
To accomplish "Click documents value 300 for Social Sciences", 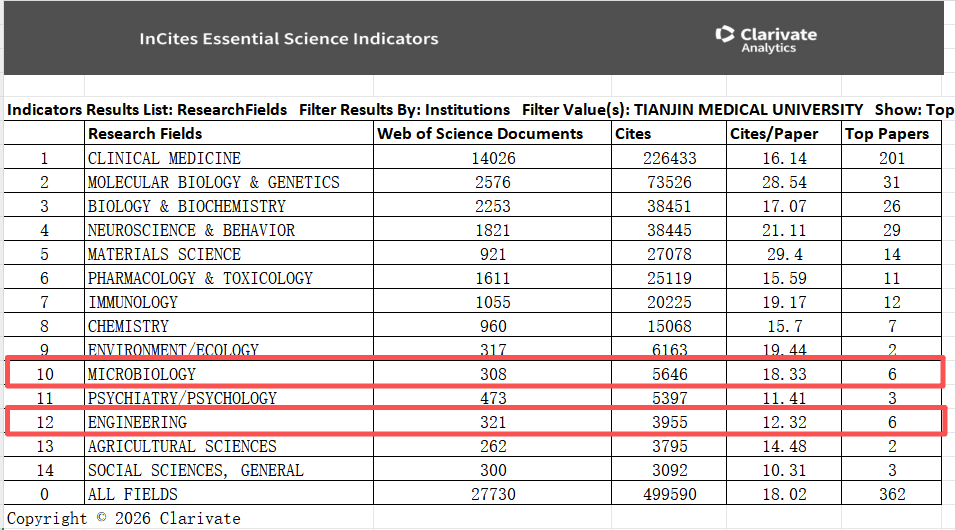I will click(493, 470).
